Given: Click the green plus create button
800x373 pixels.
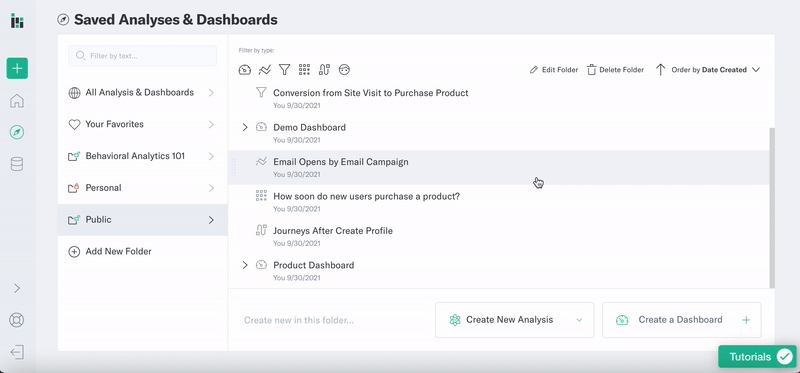Looking at the screenshot, I should (x=17, y=68).
